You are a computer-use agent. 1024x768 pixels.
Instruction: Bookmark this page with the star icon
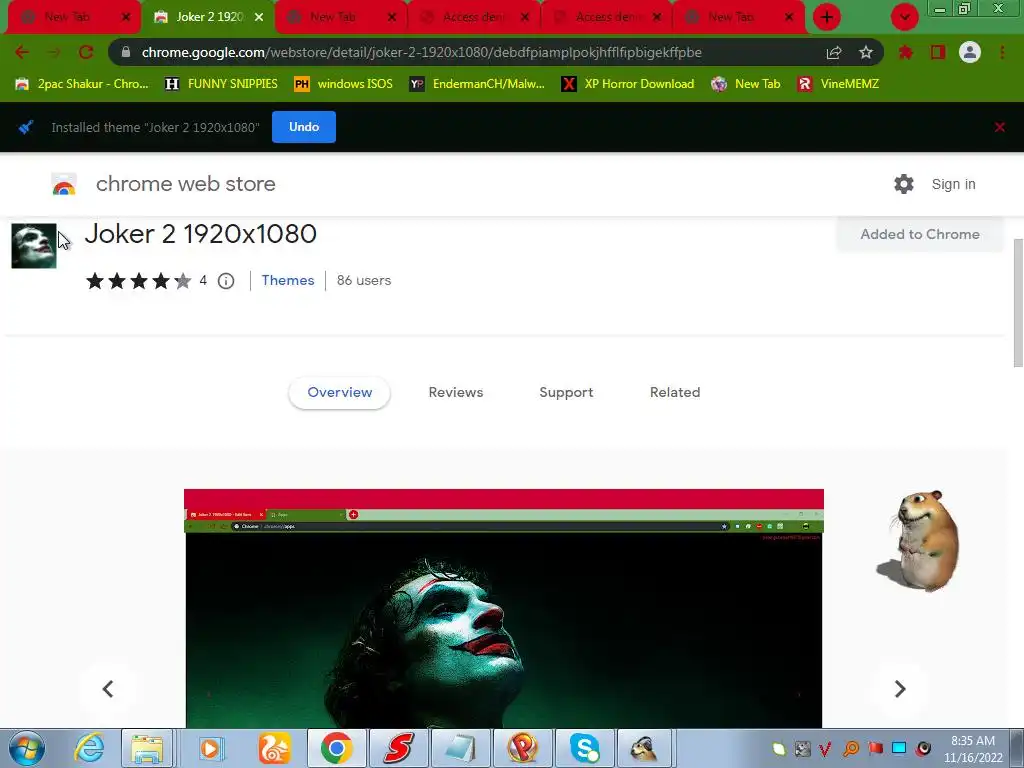click(866, 52)
